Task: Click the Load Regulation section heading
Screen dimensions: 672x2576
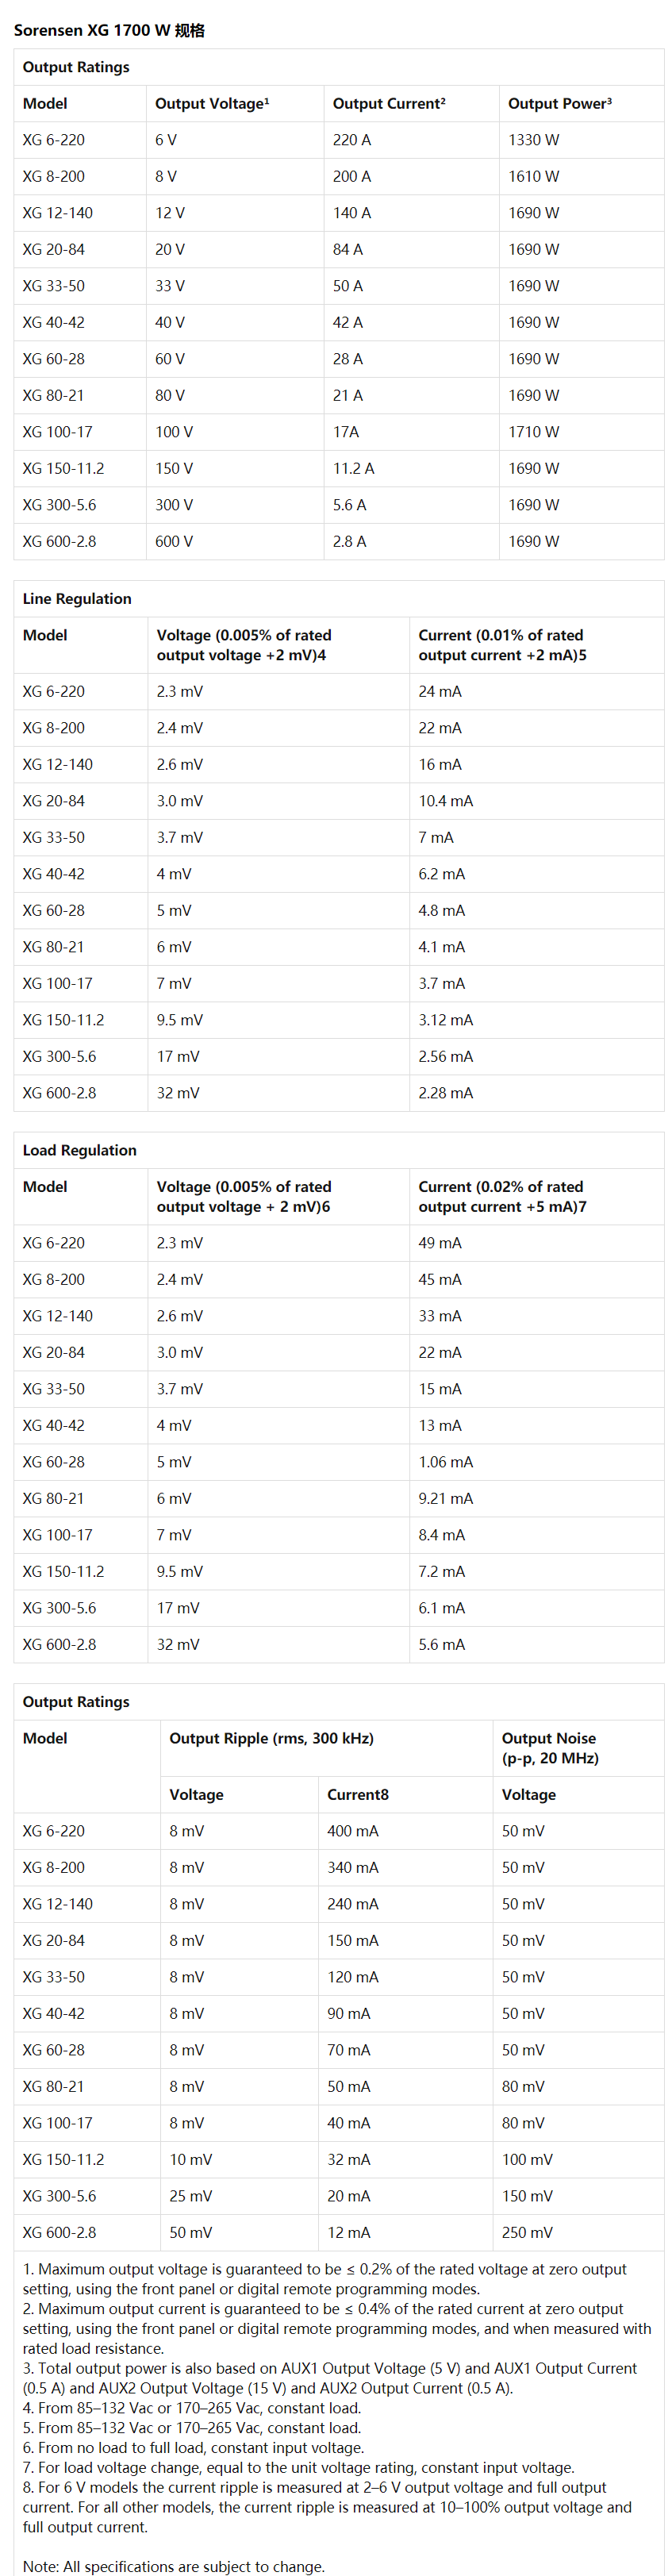Action: [x=80, y=1150]
